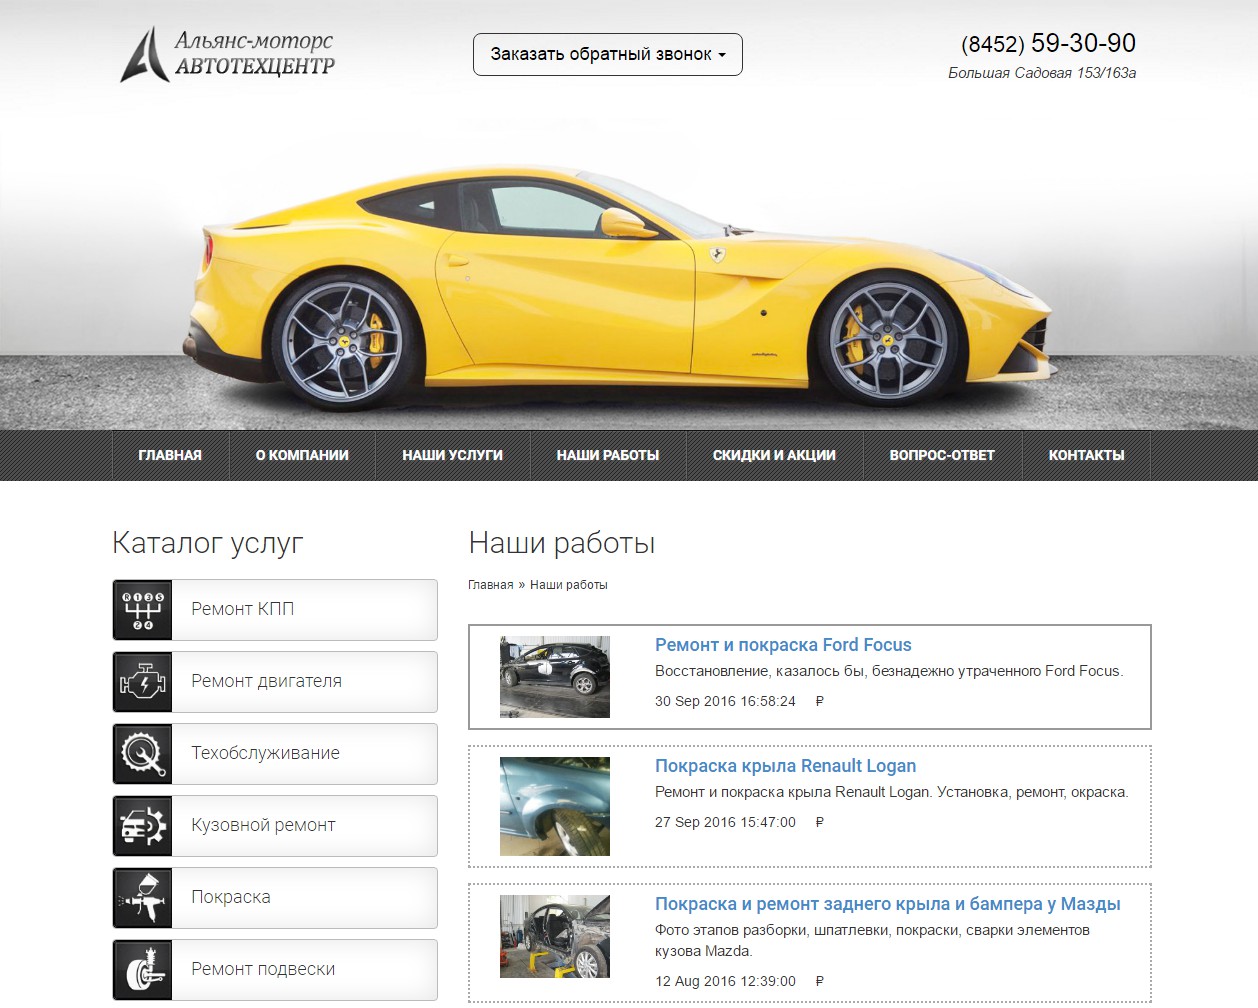The height and width of the screenshot is (1008, 1258).
Task: Select НАШИ РАБОТЫ in navigation bar
Action: tap(608, 455)
